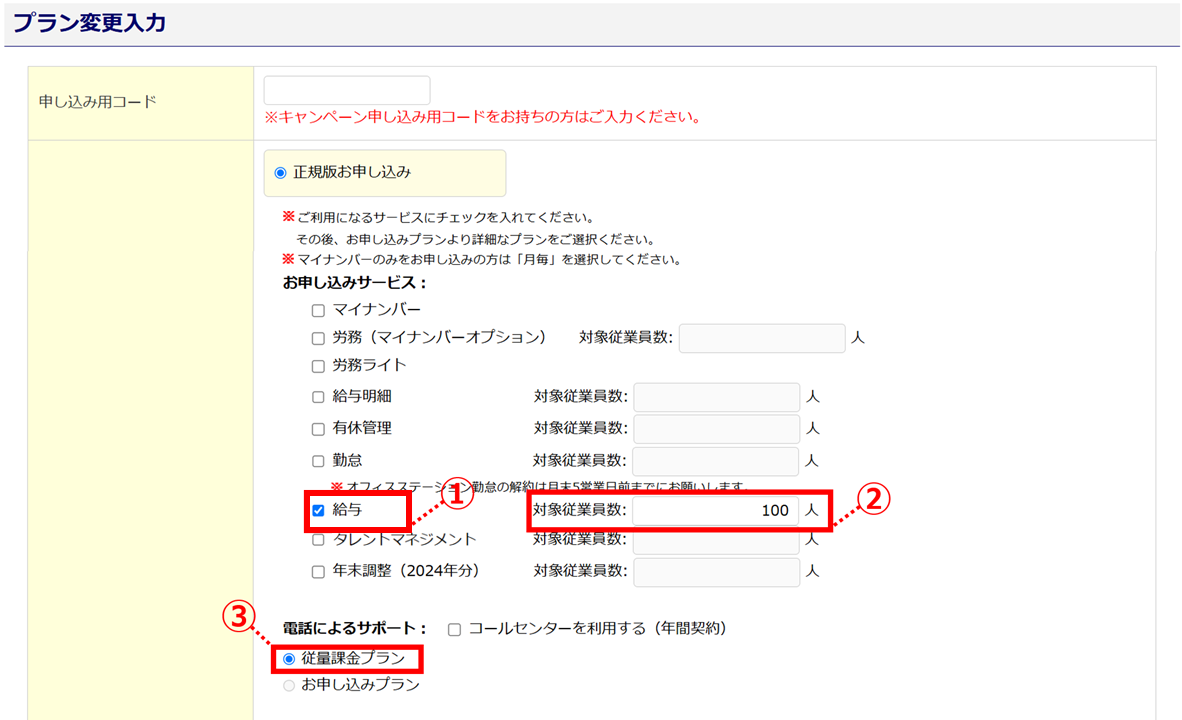
Task: Check コールセンターを利用する（年間契約） option
Action: 455,630
